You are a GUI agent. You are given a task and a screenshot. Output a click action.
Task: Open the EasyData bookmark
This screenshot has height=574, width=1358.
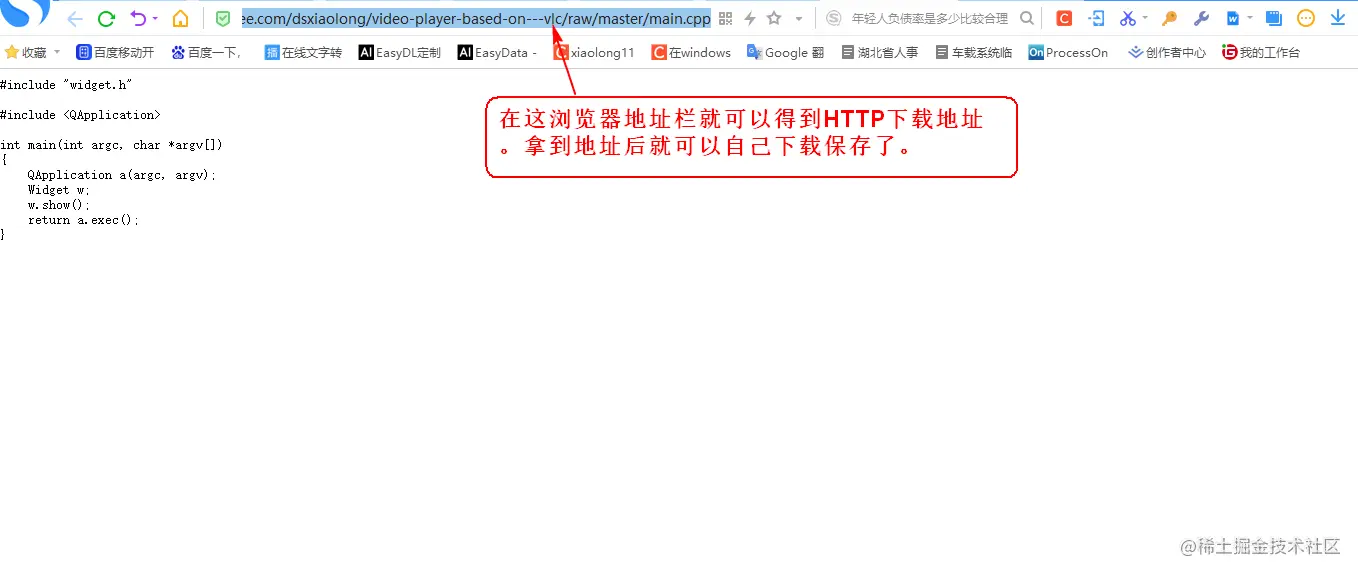point(497,52)
